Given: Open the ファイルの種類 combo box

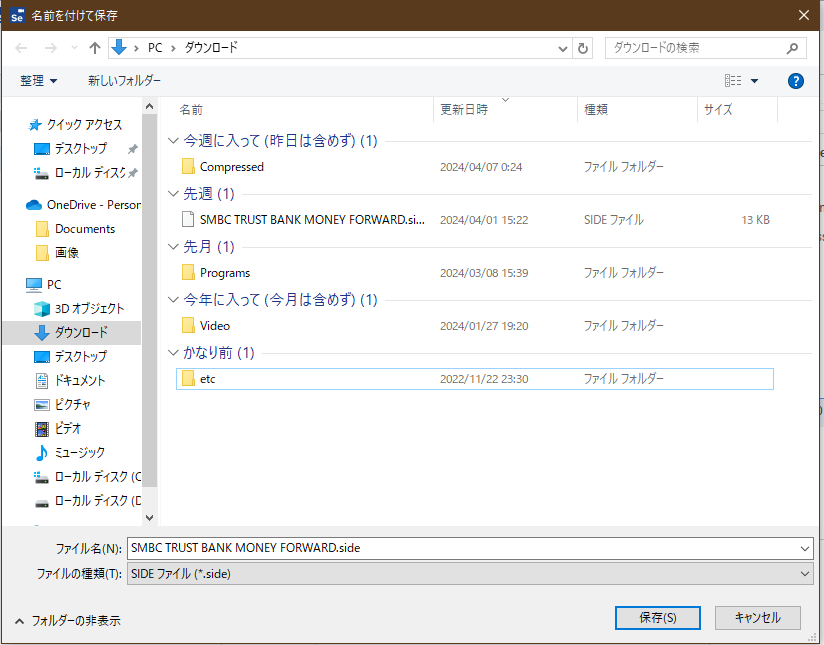Looking at the screenshot, I should pyautogui.click(x=470, y=574).
